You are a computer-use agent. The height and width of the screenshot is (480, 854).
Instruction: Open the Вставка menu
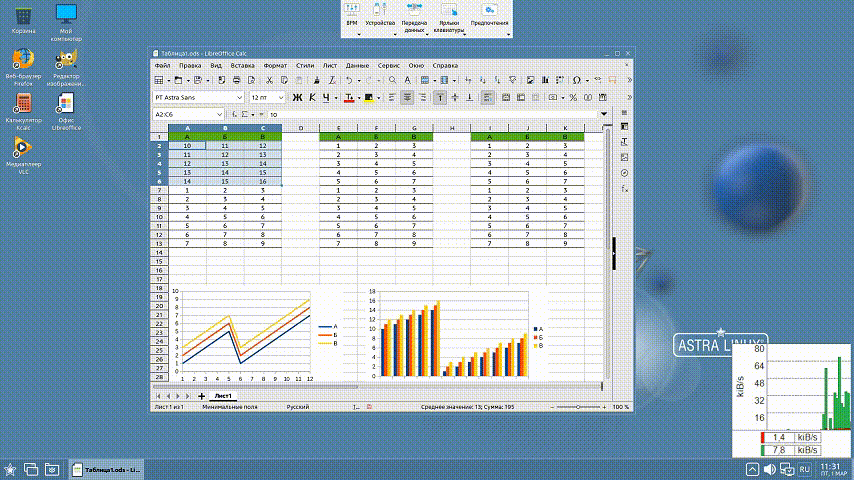pos(242,65)
